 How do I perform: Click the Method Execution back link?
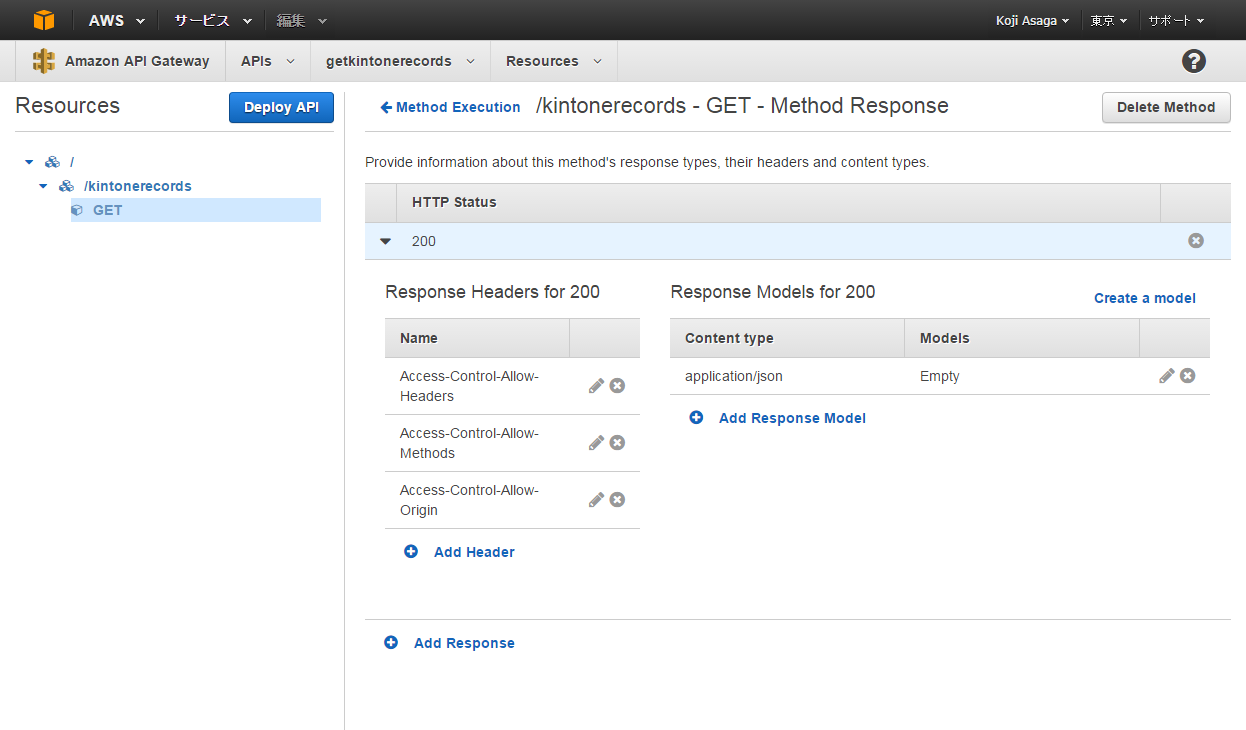pos(450,107)
